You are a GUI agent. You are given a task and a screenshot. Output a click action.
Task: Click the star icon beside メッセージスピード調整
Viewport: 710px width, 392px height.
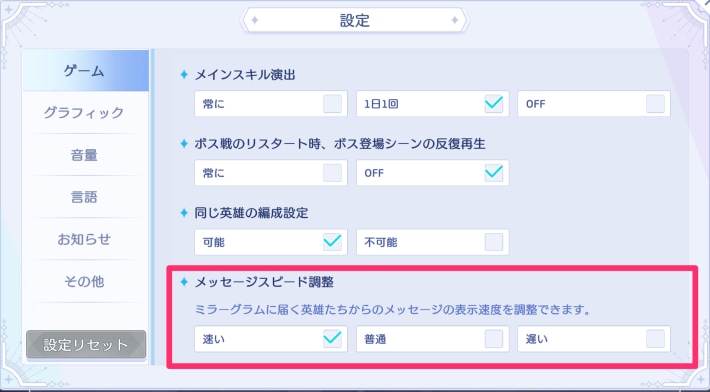(184, 282)
